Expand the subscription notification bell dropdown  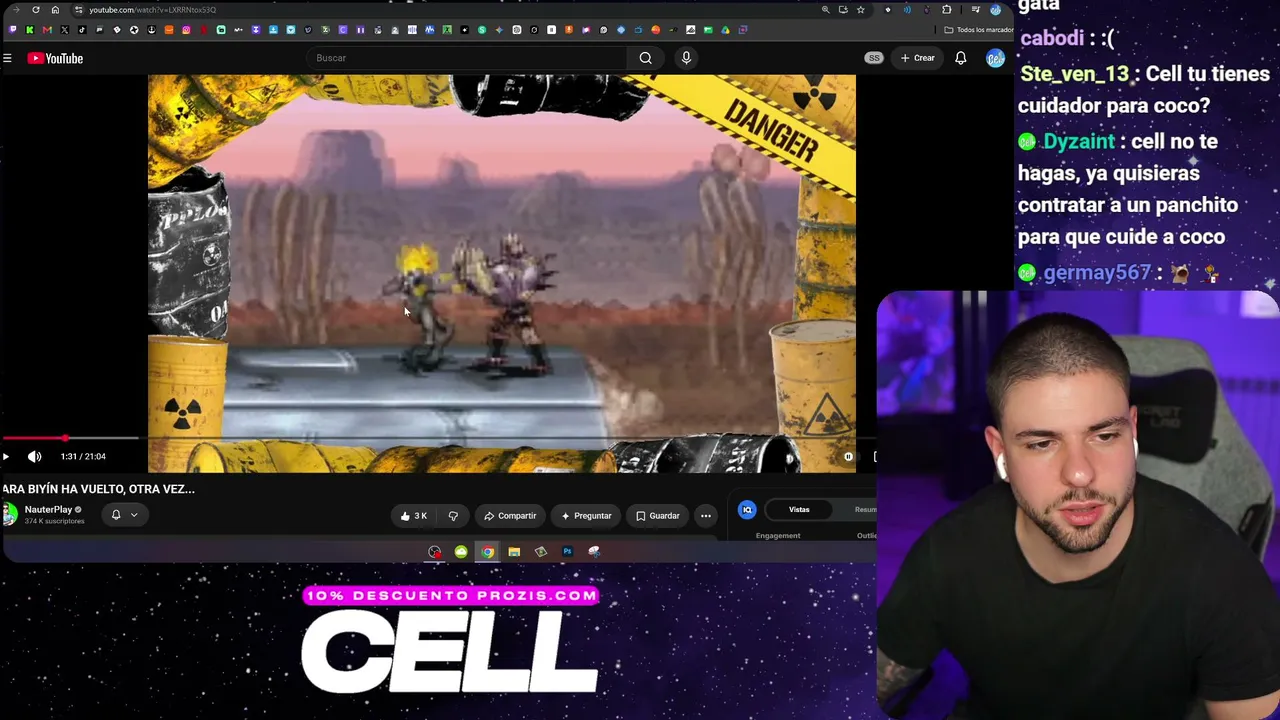coord(124,515)
